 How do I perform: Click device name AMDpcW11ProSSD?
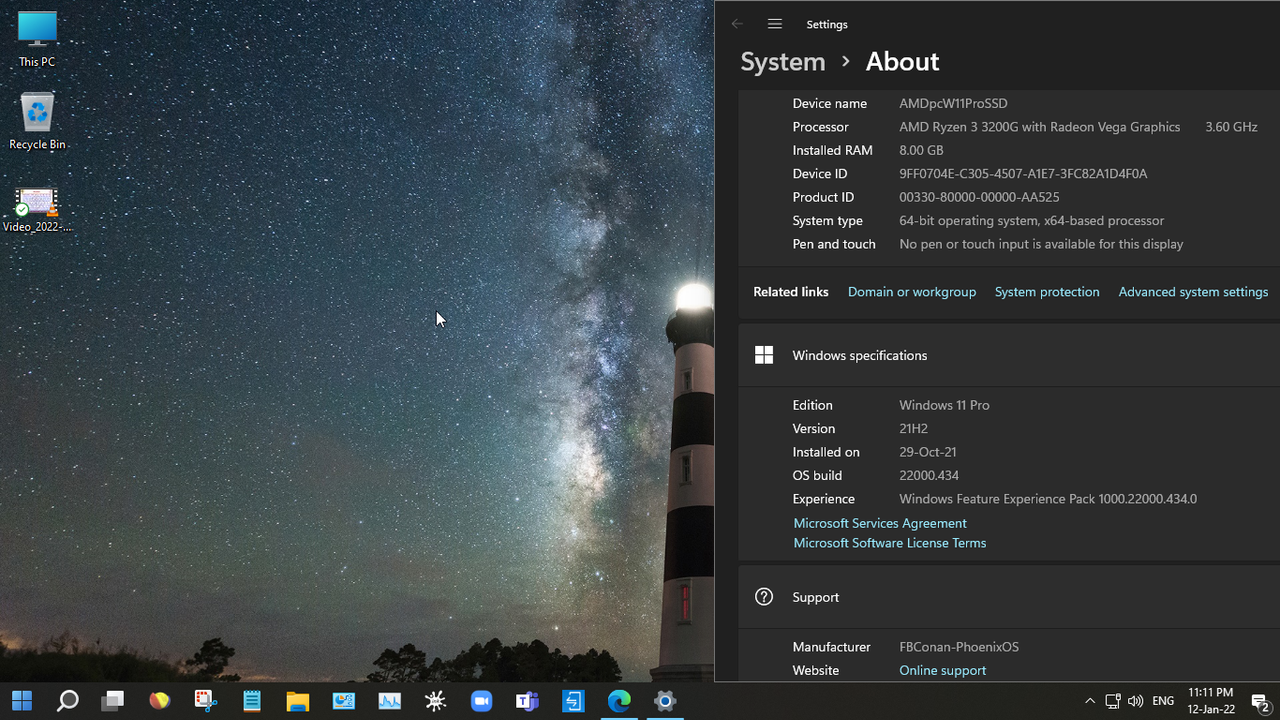pos(953,103)
